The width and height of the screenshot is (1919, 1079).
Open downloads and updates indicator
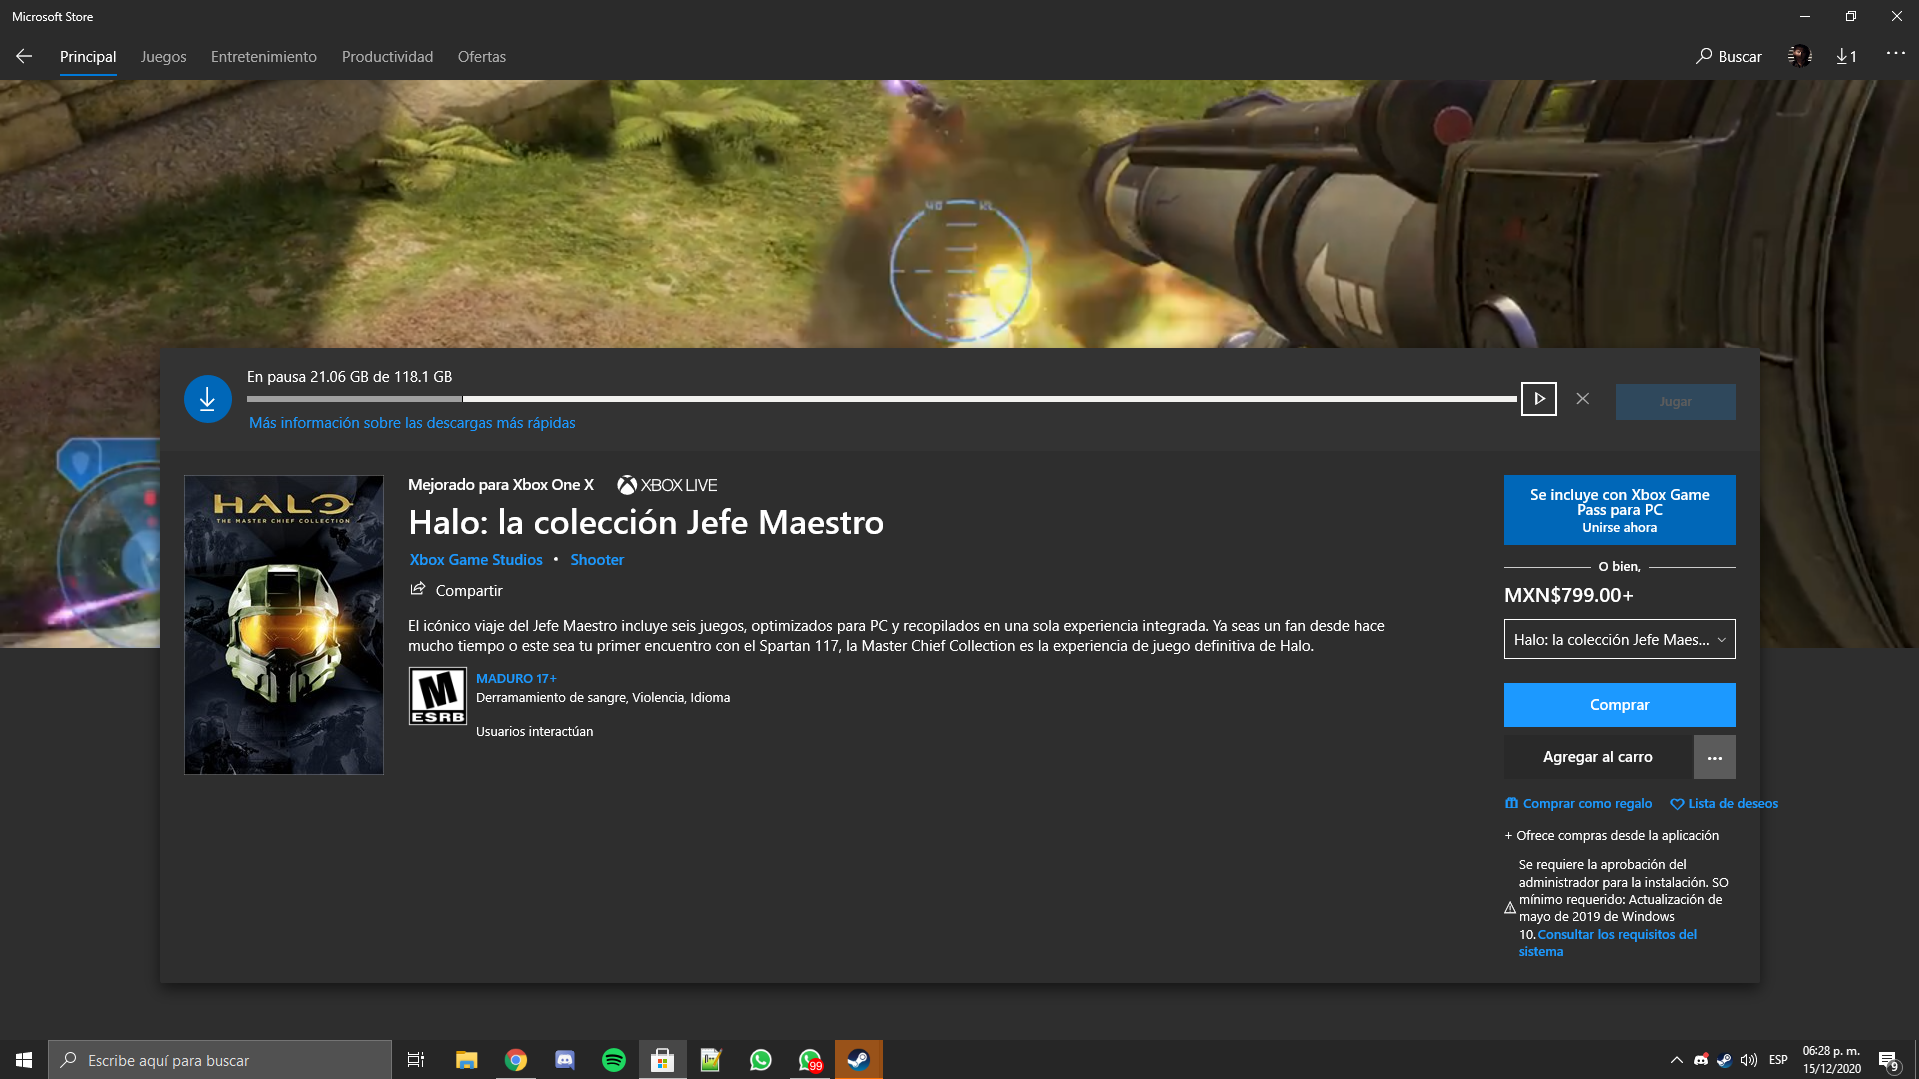1846,57
